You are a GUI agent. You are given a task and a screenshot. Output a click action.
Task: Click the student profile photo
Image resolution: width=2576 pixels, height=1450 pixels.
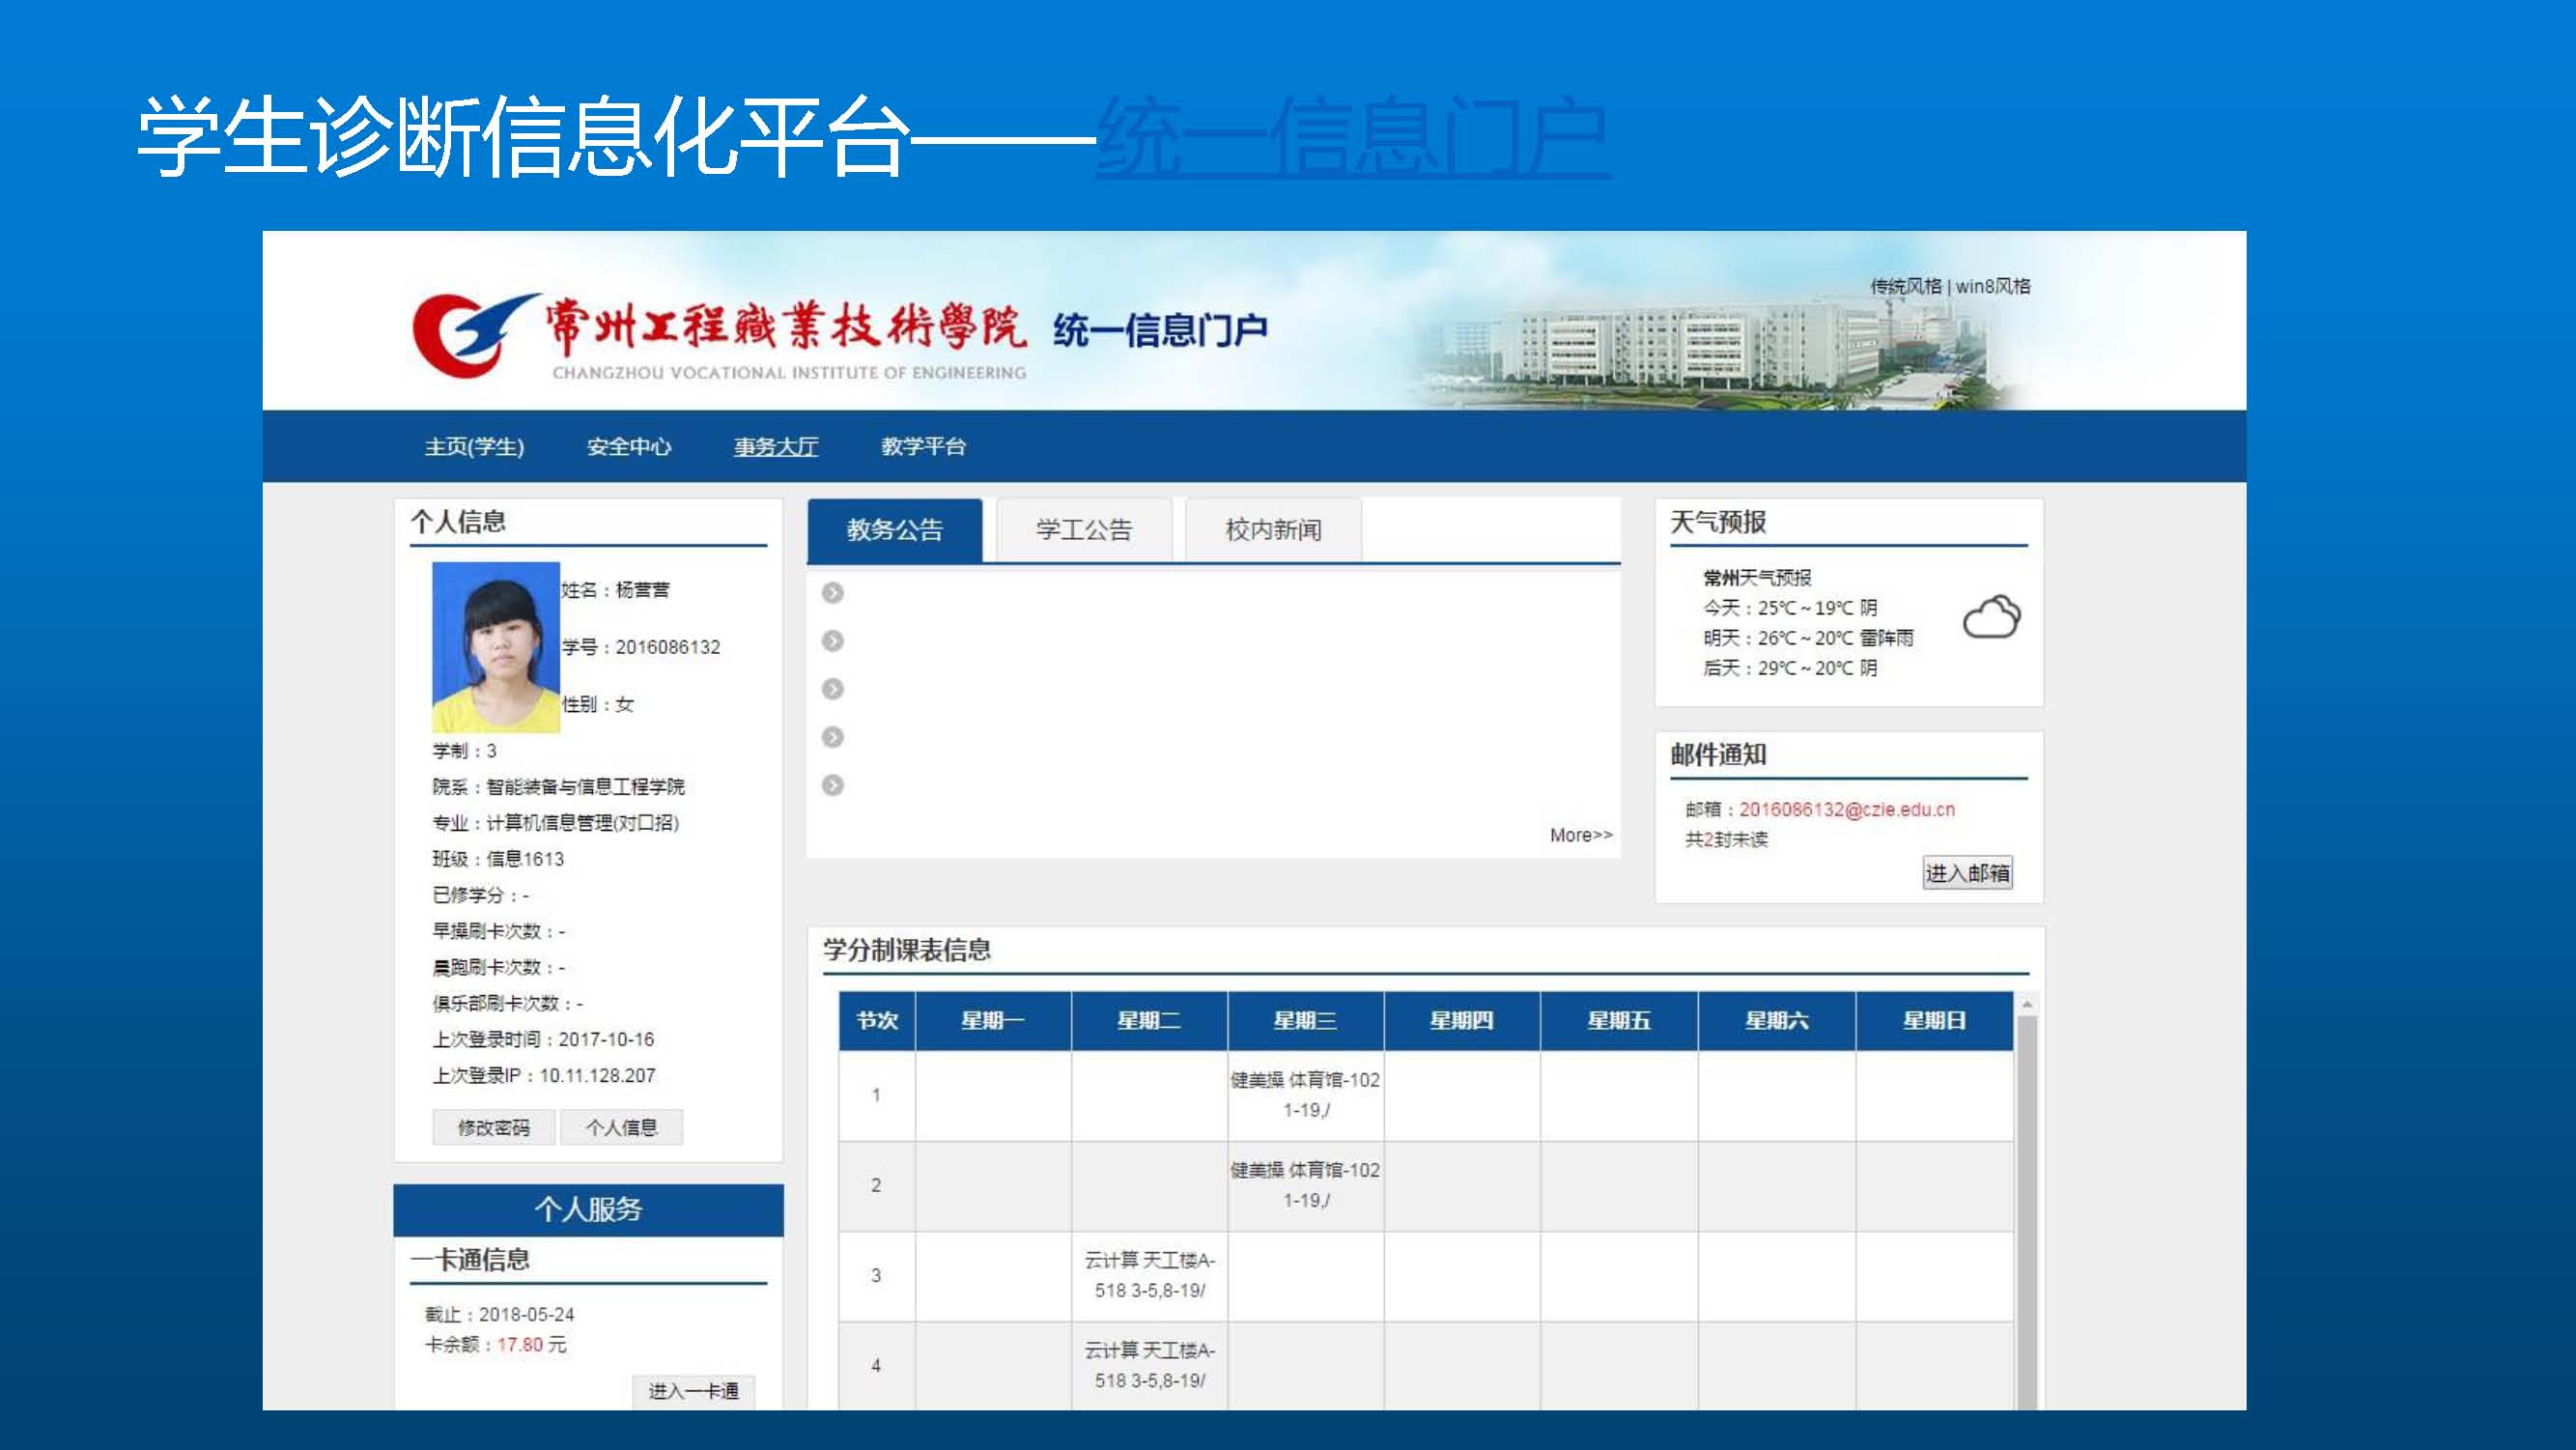coord(495,646)
